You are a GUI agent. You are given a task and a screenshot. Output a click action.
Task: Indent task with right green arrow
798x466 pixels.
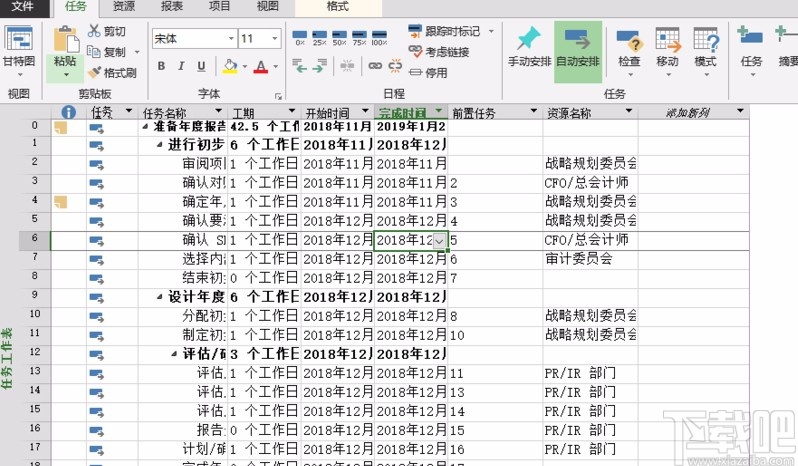pyautogui.click(x=319, y=66)
